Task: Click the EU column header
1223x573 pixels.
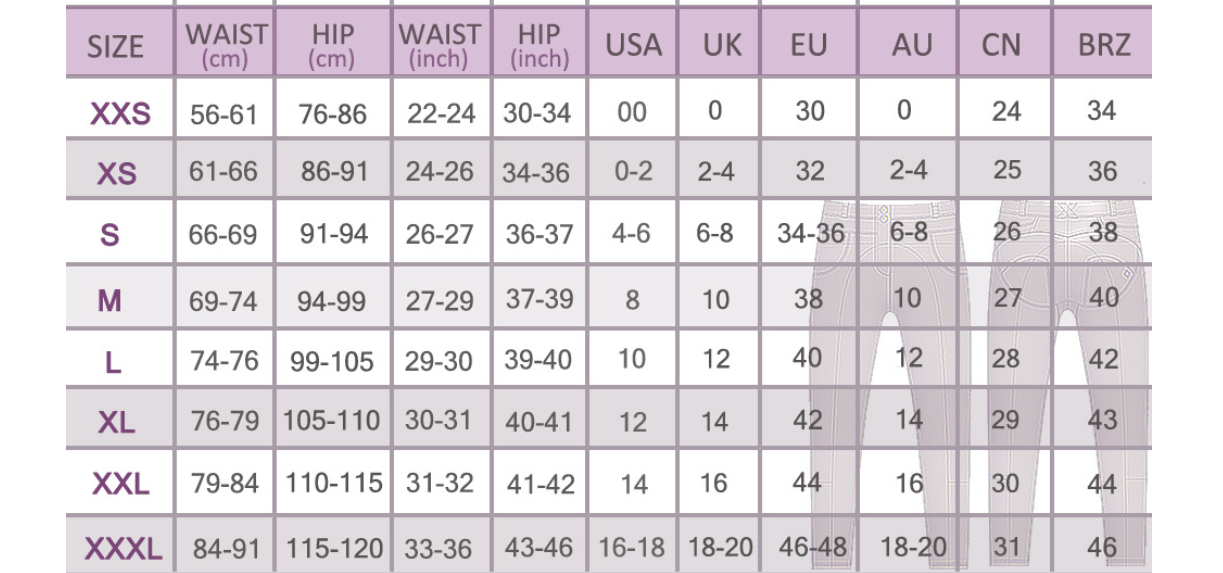Action: click(809, 45)
